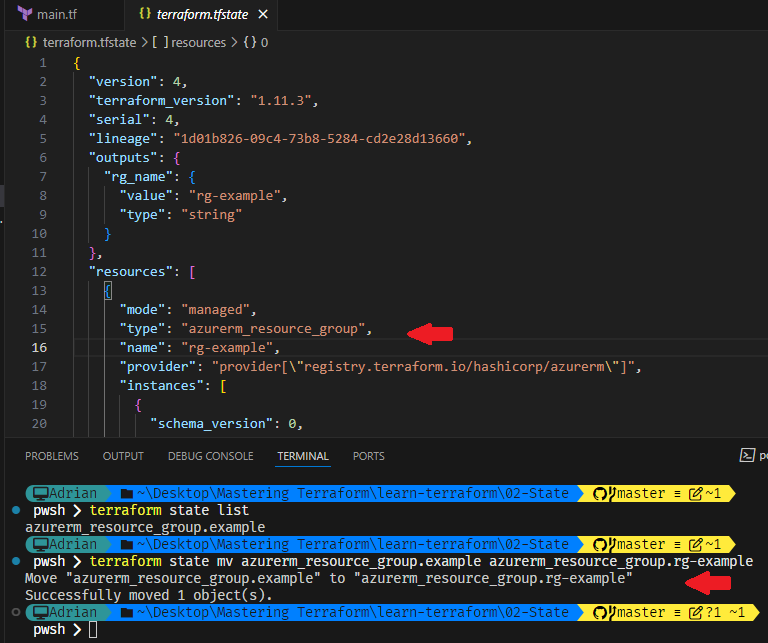Image resolution: width=768 pixels, height=643 pixels.
Task: Select the TERMINAL panel tab
Action: click(x=303, y=456)
